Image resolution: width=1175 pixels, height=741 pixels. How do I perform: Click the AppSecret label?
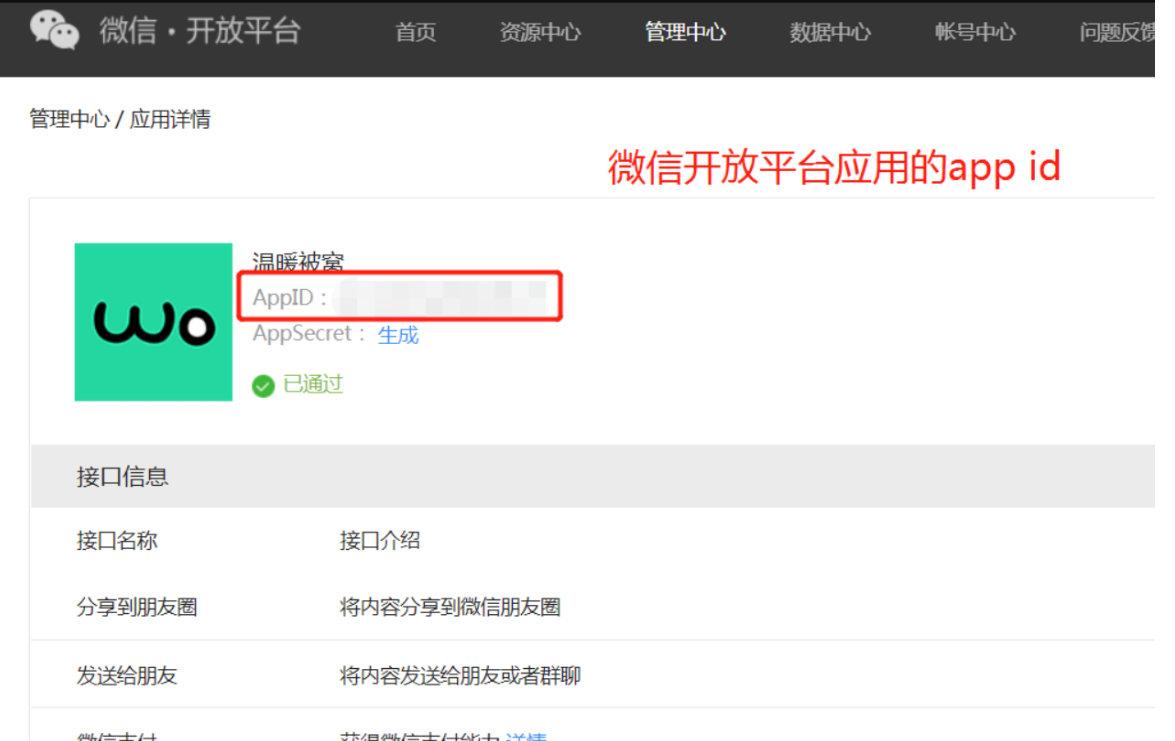click(x=308, y=333)
